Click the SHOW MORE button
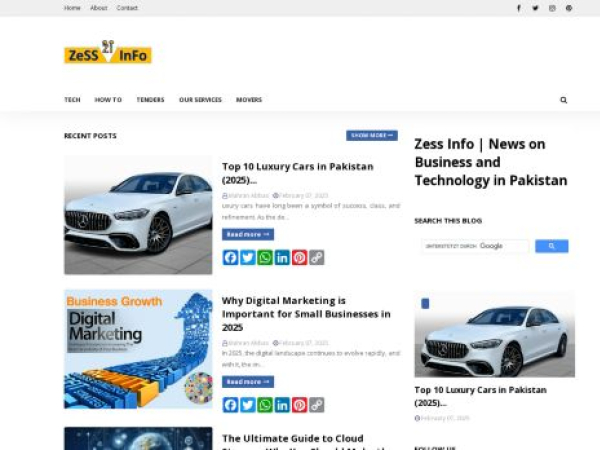The width and height of the screenshot is (600, 450). pyautogui.click(x=372, y=135)
